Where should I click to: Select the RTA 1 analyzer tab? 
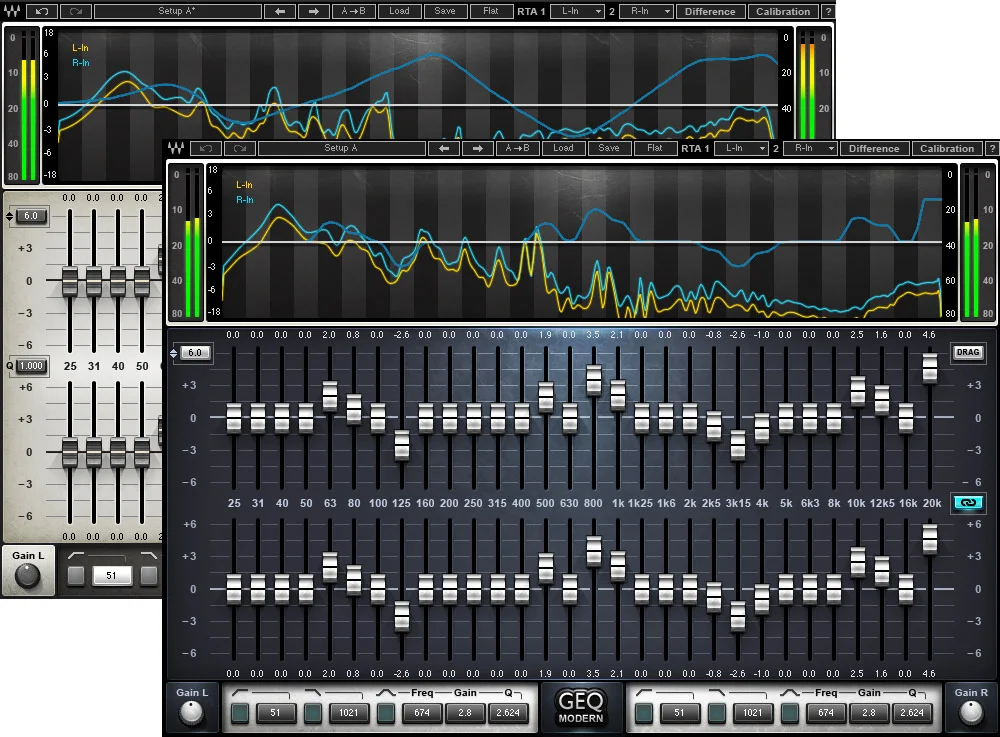coord(694,147)
